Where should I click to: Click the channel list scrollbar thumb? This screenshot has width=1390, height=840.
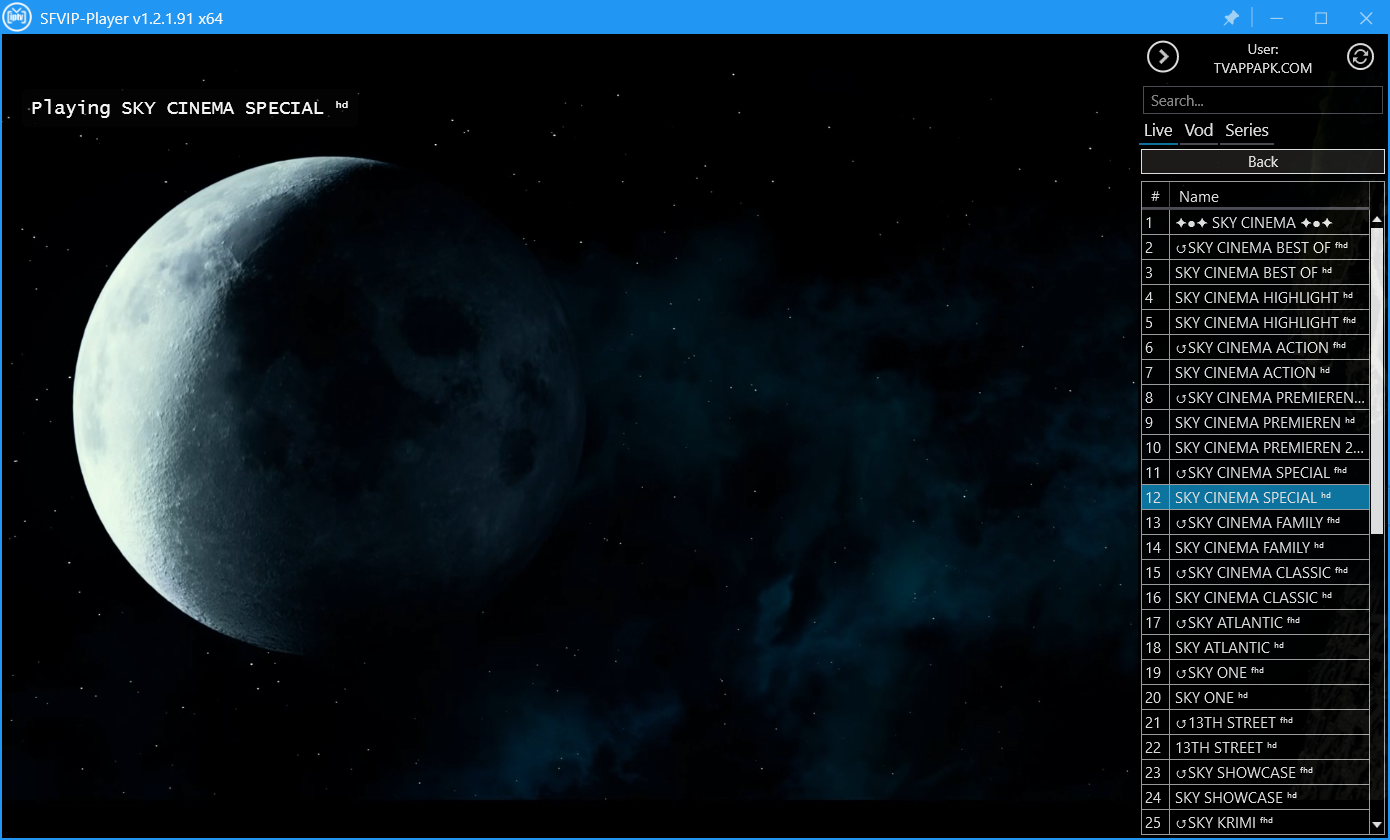(1377, 380)
